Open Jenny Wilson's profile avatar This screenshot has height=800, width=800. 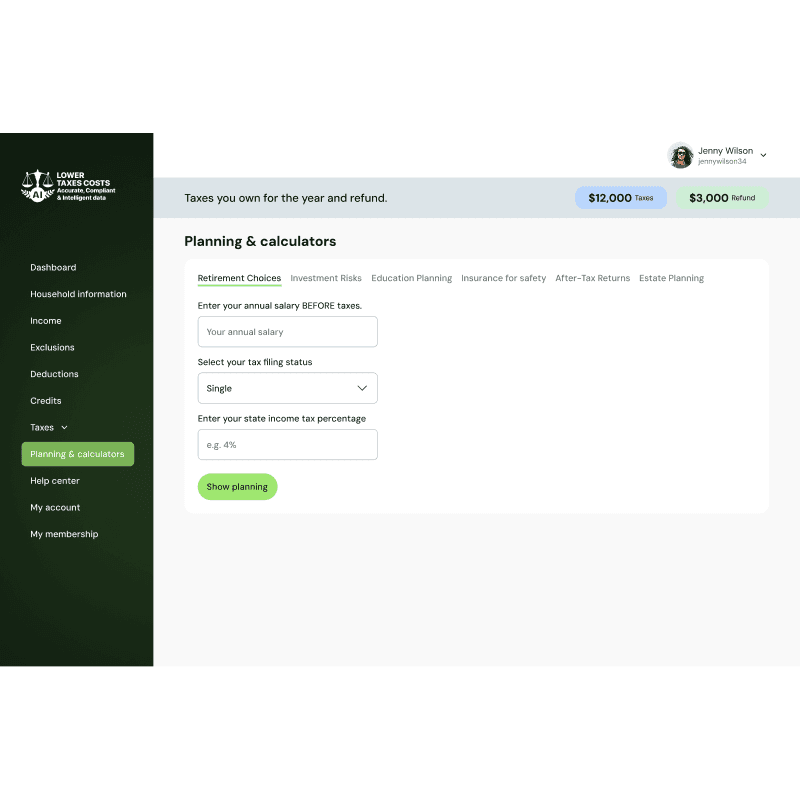tap(680, 155)
